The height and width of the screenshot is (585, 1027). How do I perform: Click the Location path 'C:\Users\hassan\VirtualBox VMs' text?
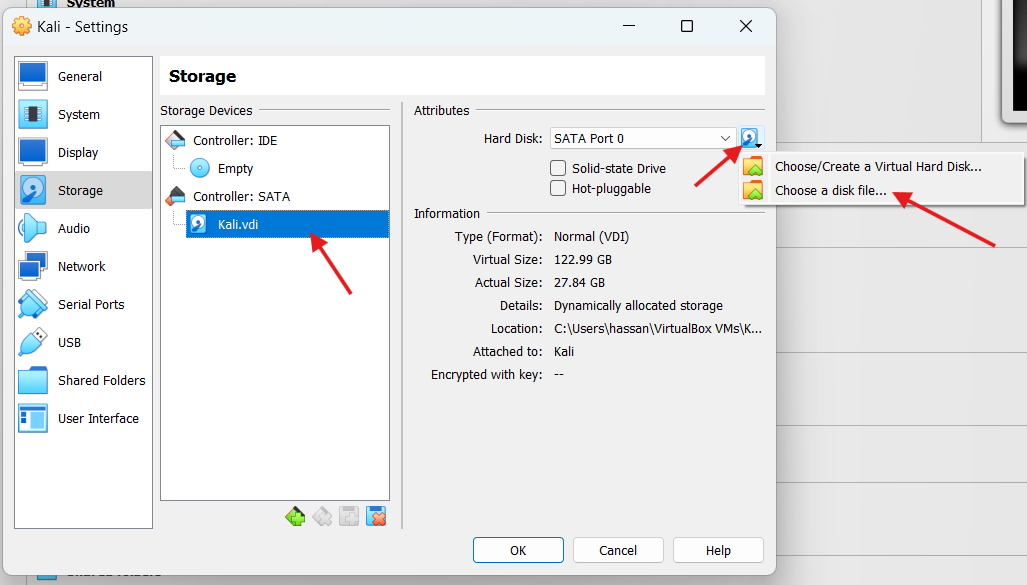(658, 329)
